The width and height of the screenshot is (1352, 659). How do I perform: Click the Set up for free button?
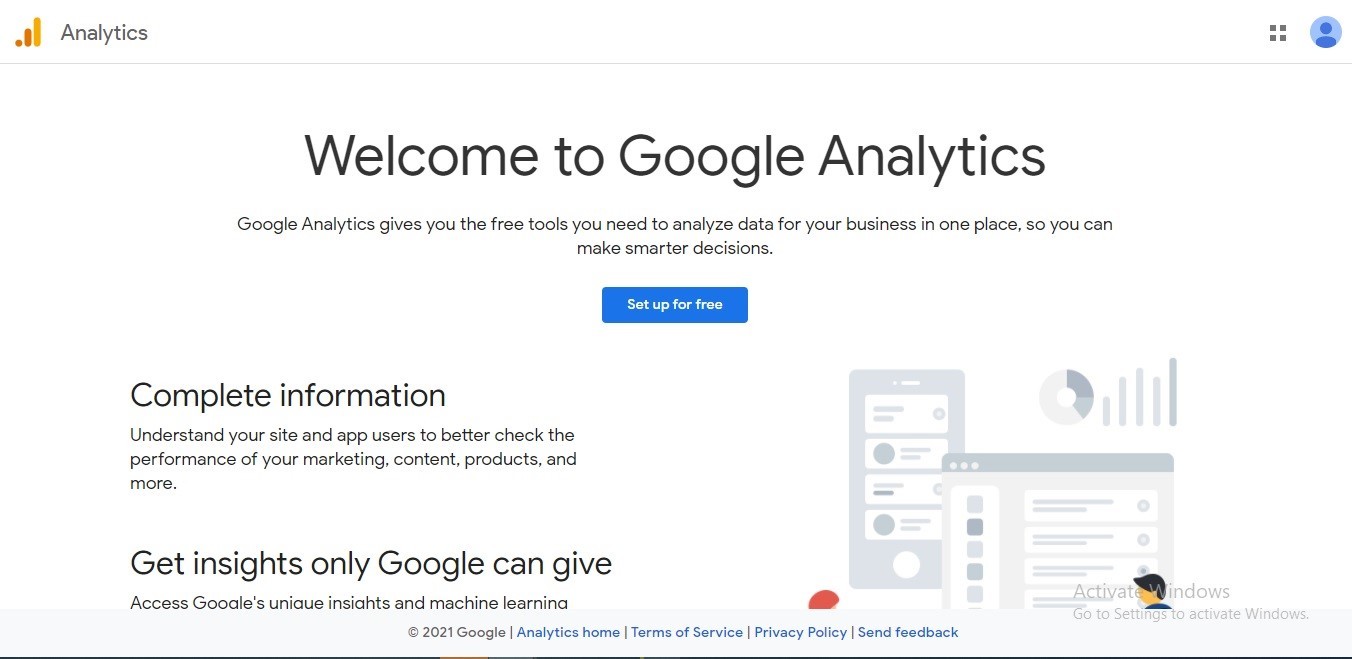(x=674, y=305)
